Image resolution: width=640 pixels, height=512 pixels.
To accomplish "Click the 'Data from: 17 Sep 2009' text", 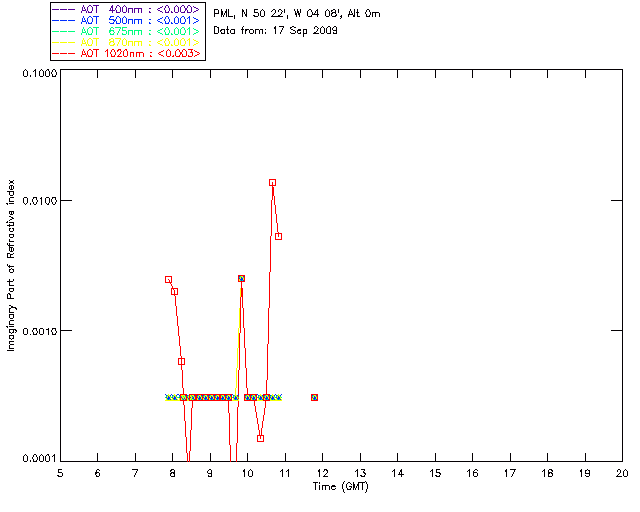I will click(x=276, y=31).
